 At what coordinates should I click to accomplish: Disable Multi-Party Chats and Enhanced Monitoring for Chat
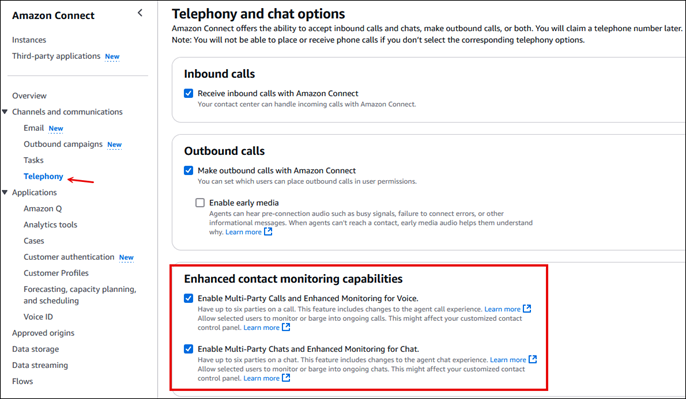click(x=188, y=349)
